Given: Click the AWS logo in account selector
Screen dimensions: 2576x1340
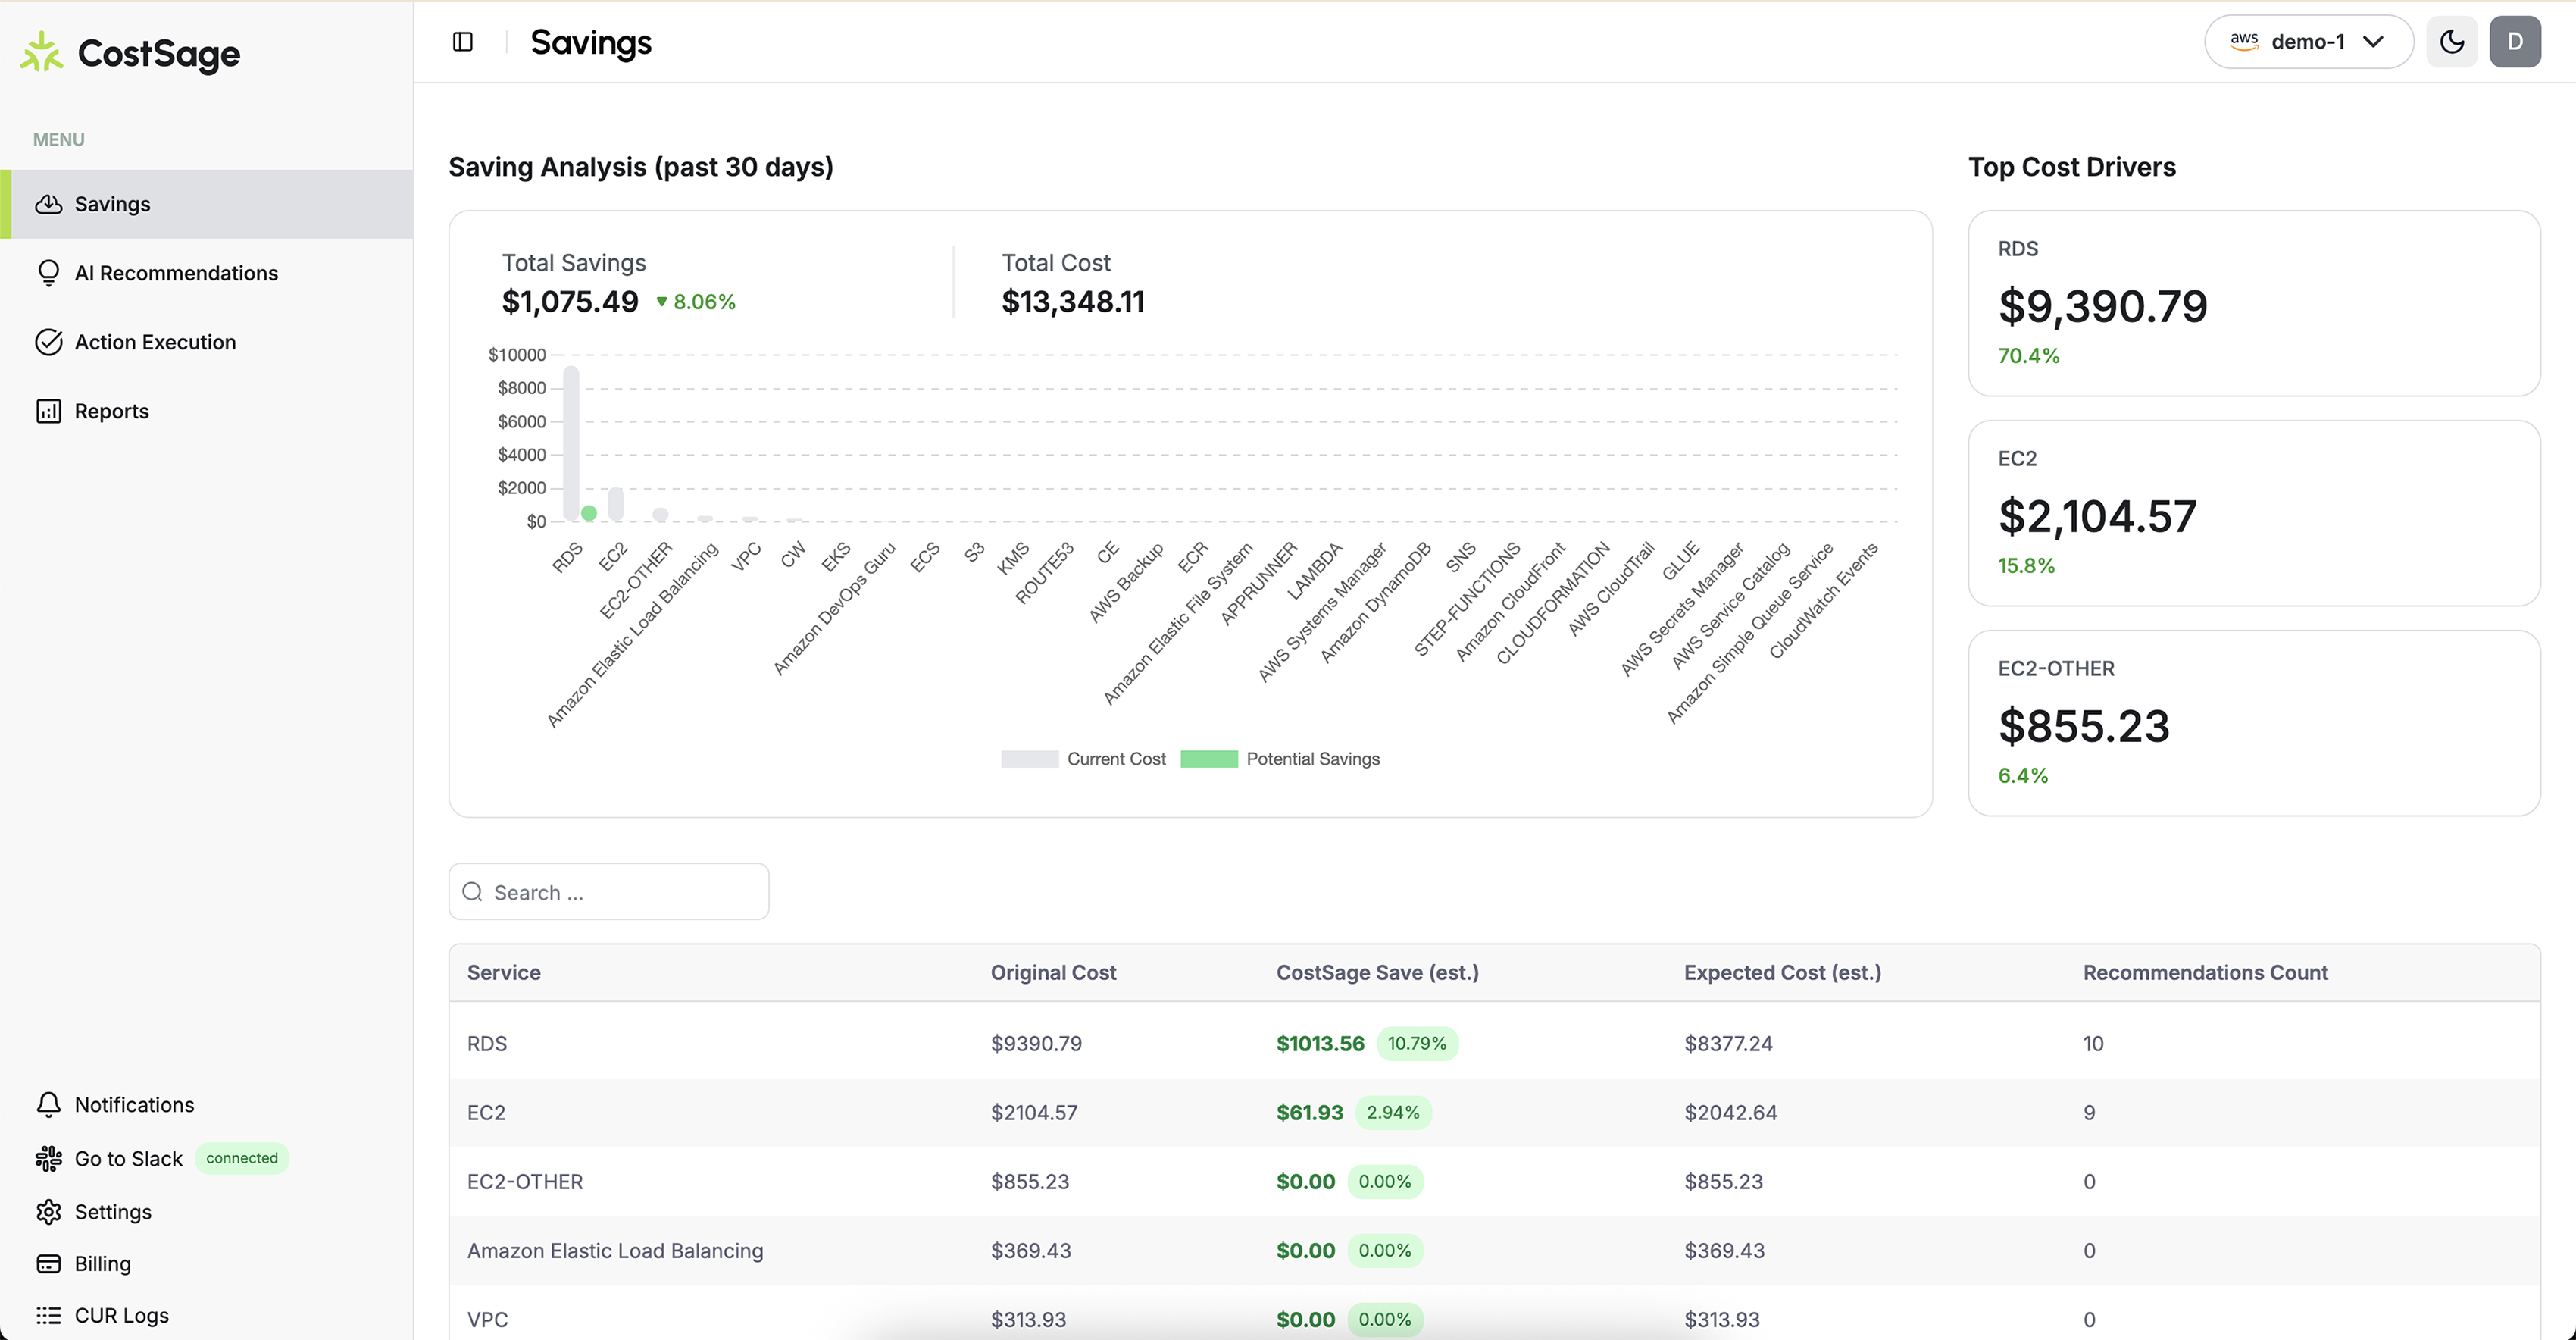Looking at the screenshot, I should click(2244, 41).
